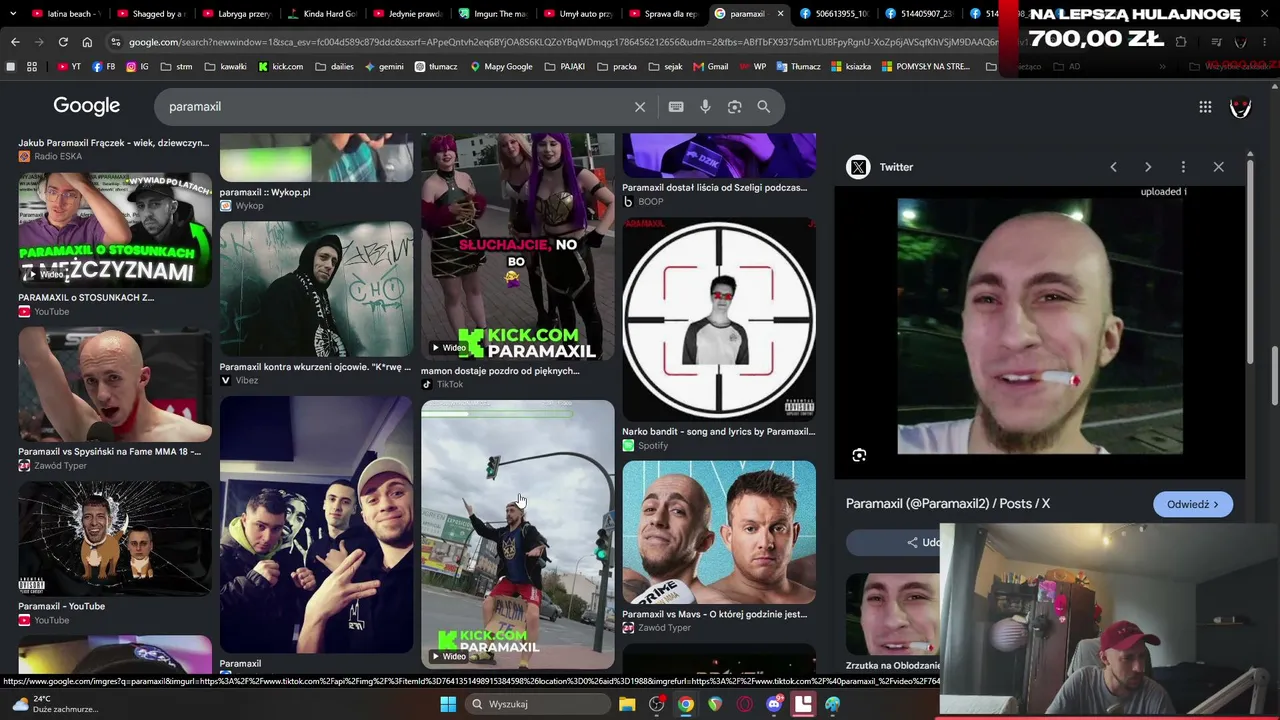Switch to the 'Labryga przery' tab
1280x720 pixels.
point(237,14)
